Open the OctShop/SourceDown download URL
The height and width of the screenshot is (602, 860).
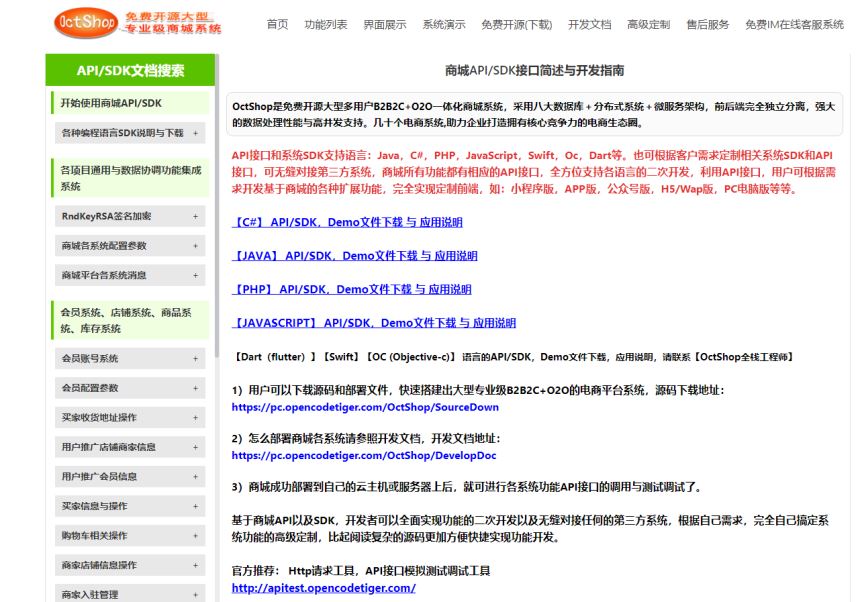coord(363,407)
